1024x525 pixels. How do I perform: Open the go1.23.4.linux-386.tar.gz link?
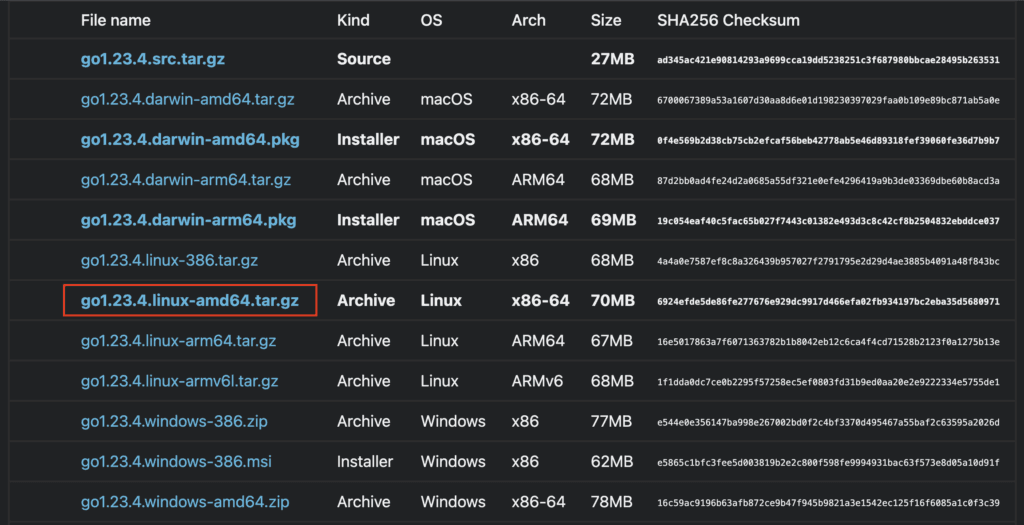[169, 260]
